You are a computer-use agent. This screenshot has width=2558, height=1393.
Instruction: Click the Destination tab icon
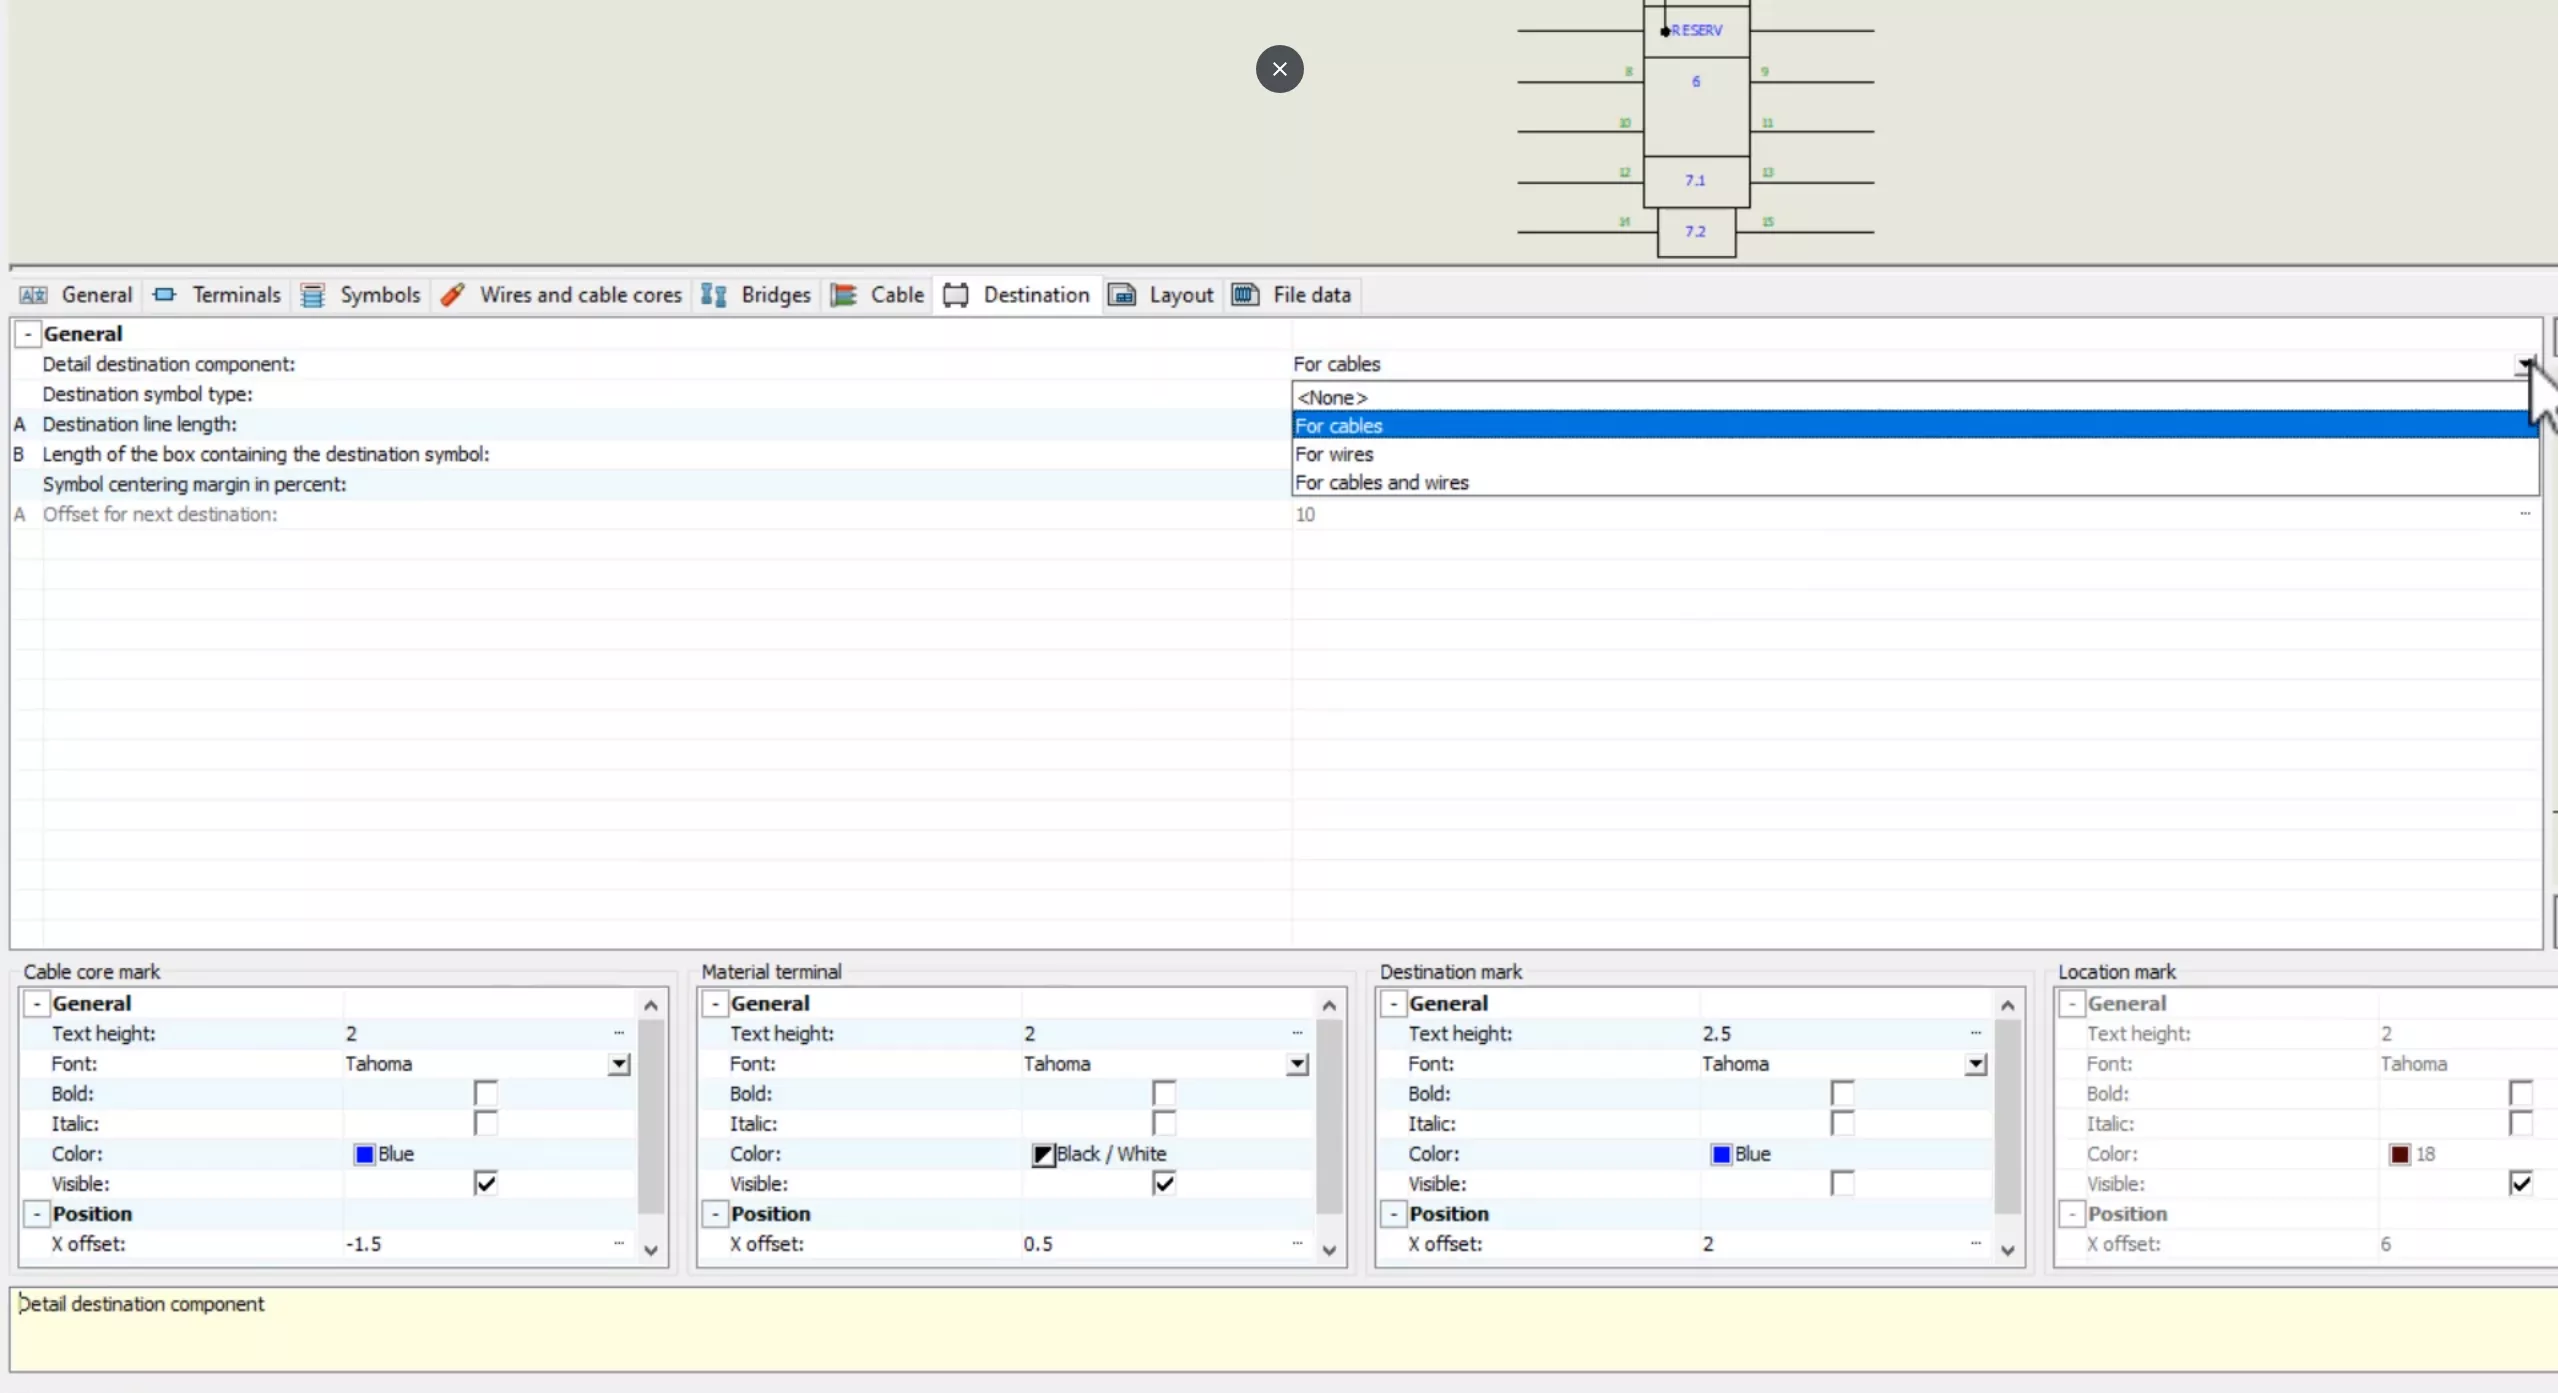[956, 295]
